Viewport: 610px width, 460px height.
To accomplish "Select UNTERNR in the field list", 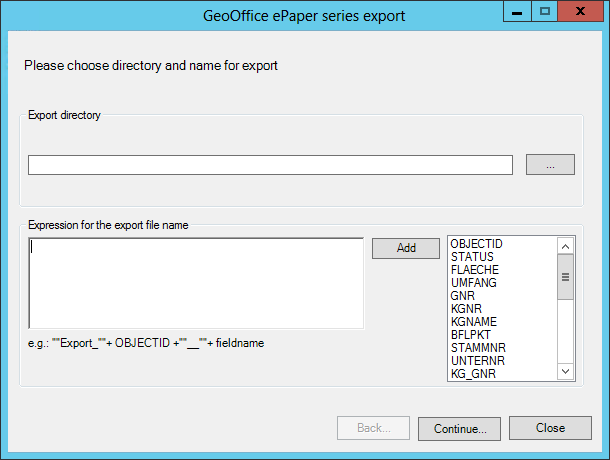I will pyautogui.click(x=476, y=361).
